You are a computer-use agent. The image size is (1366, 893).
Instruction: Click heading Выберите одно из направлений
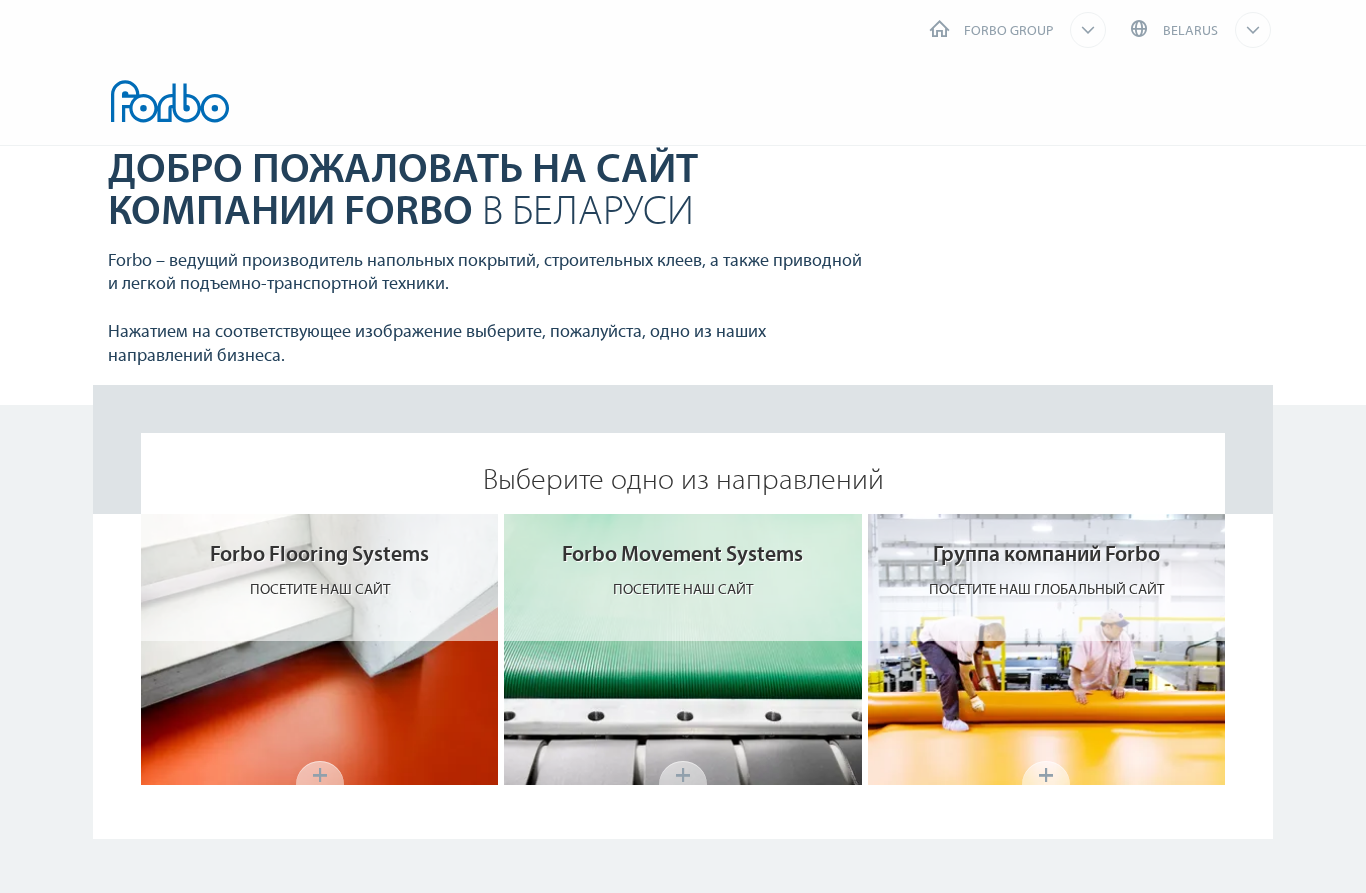pyautogui.click(x=683, y=479)
